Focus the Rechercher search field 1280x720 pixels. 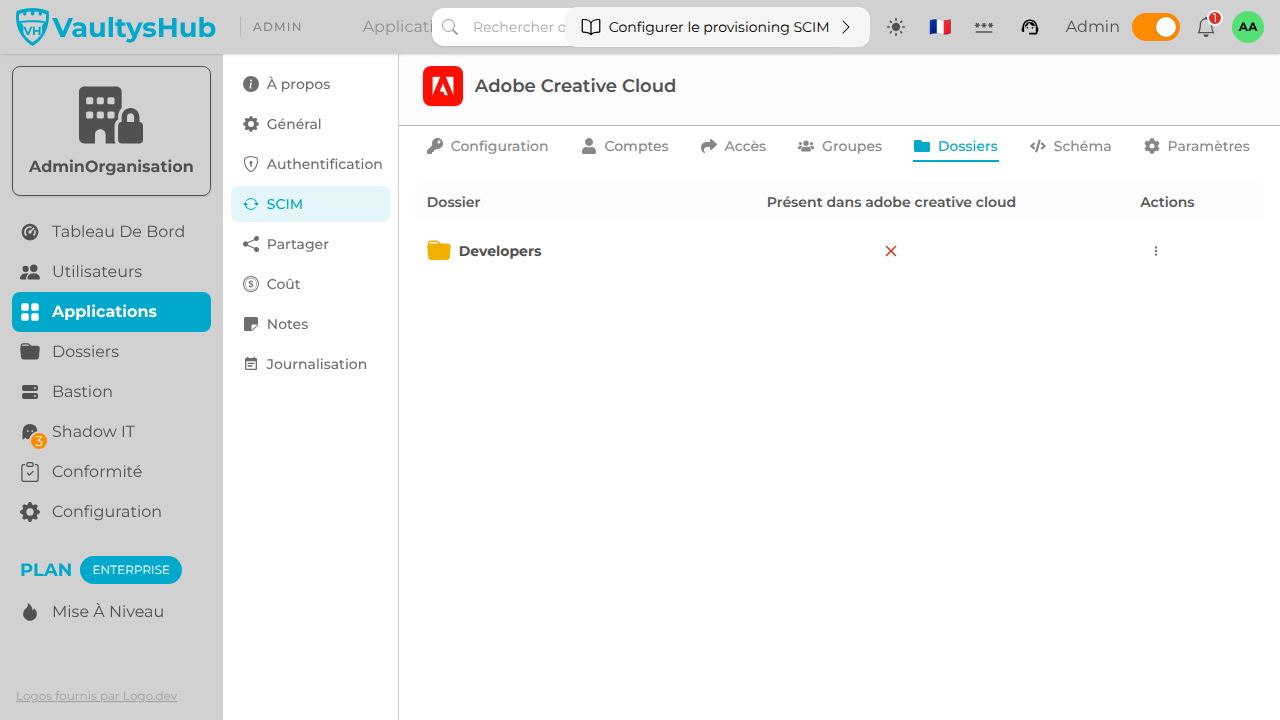coord(500,27)
